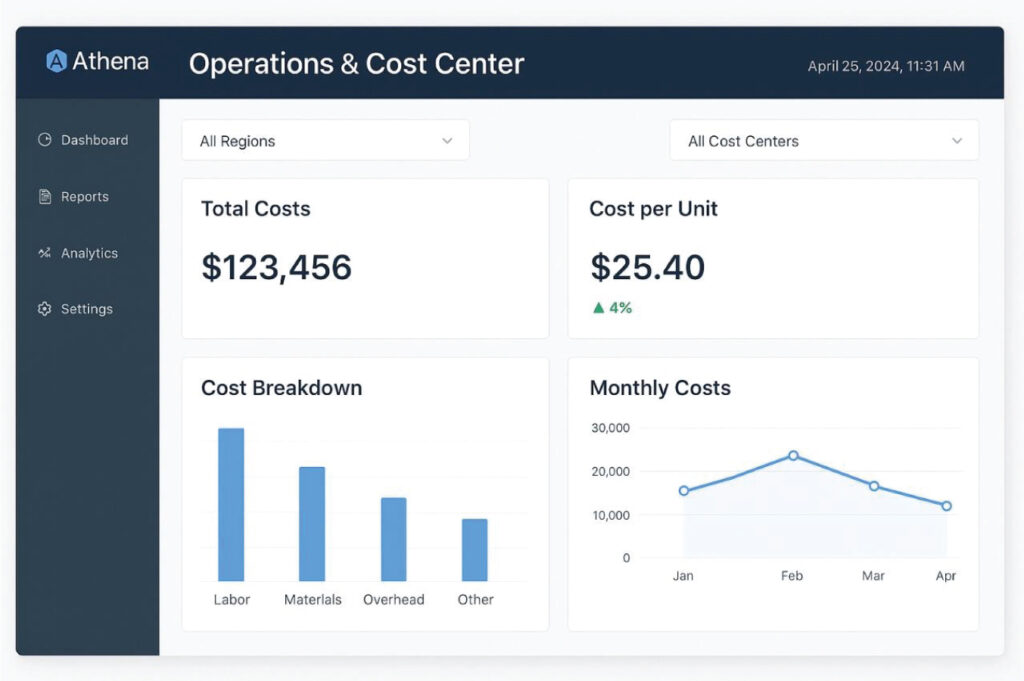Select the Apr data point on line chart
The height and width of the screenshot is (681, 1024).
click(x=946, y=506)
